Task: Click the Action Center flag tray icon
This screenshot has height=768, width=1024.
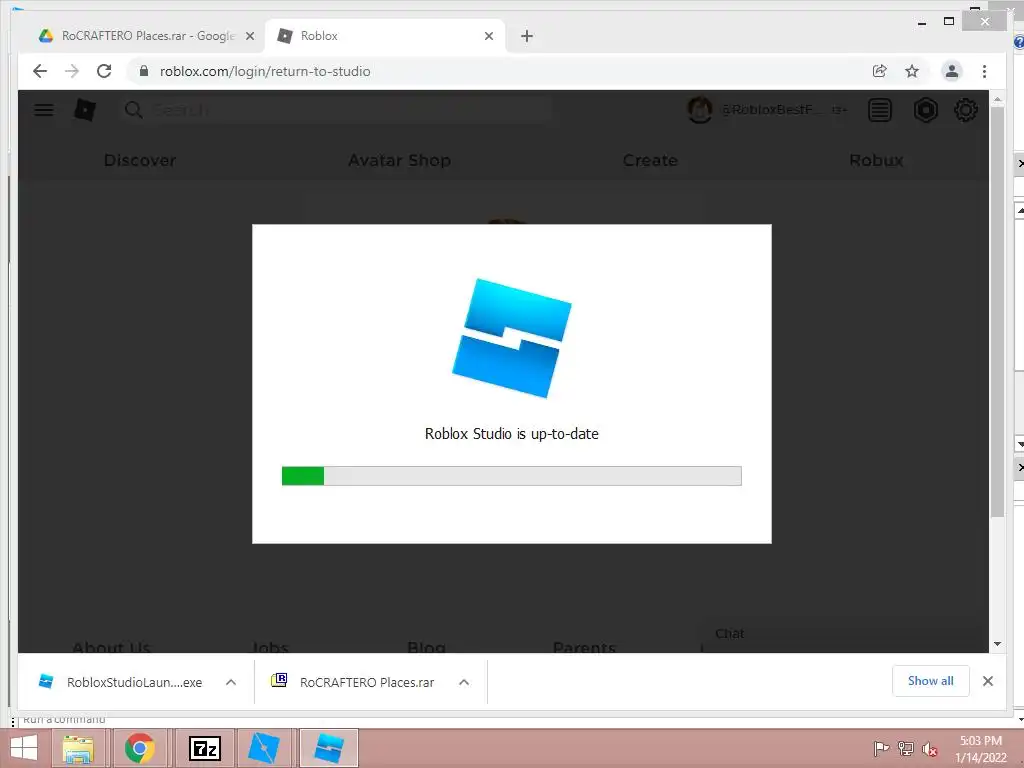Action: tap(881, 748)
